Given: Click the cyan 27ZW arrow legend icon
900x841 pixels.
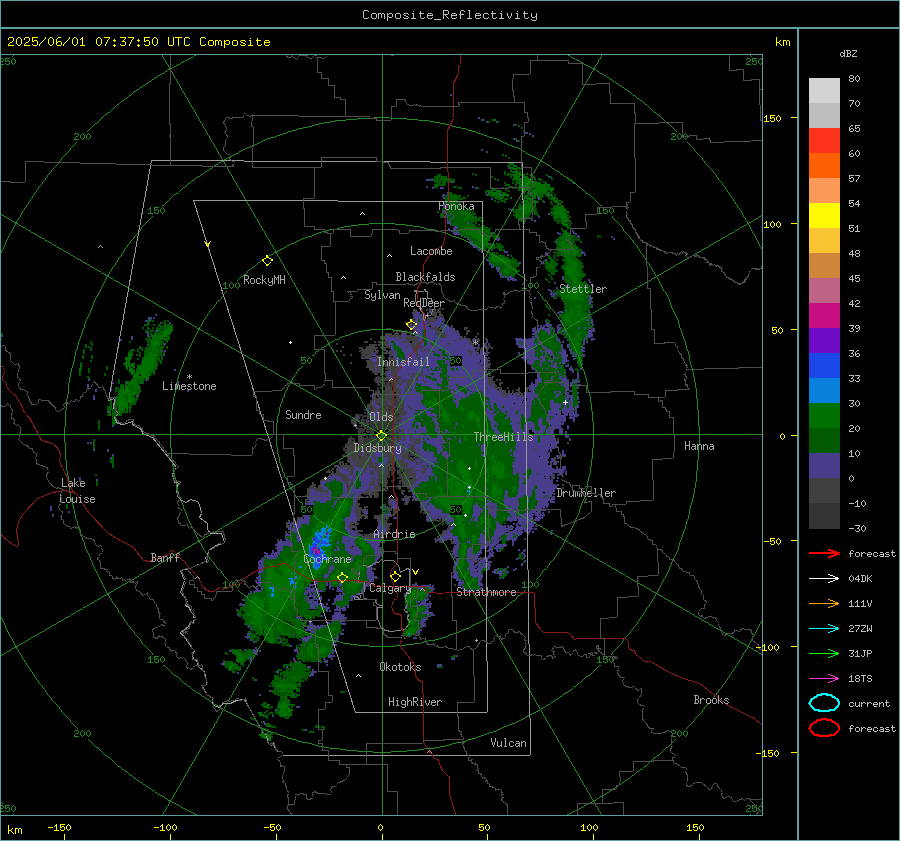Looking at the screenshot, I should tap(824, 629).
